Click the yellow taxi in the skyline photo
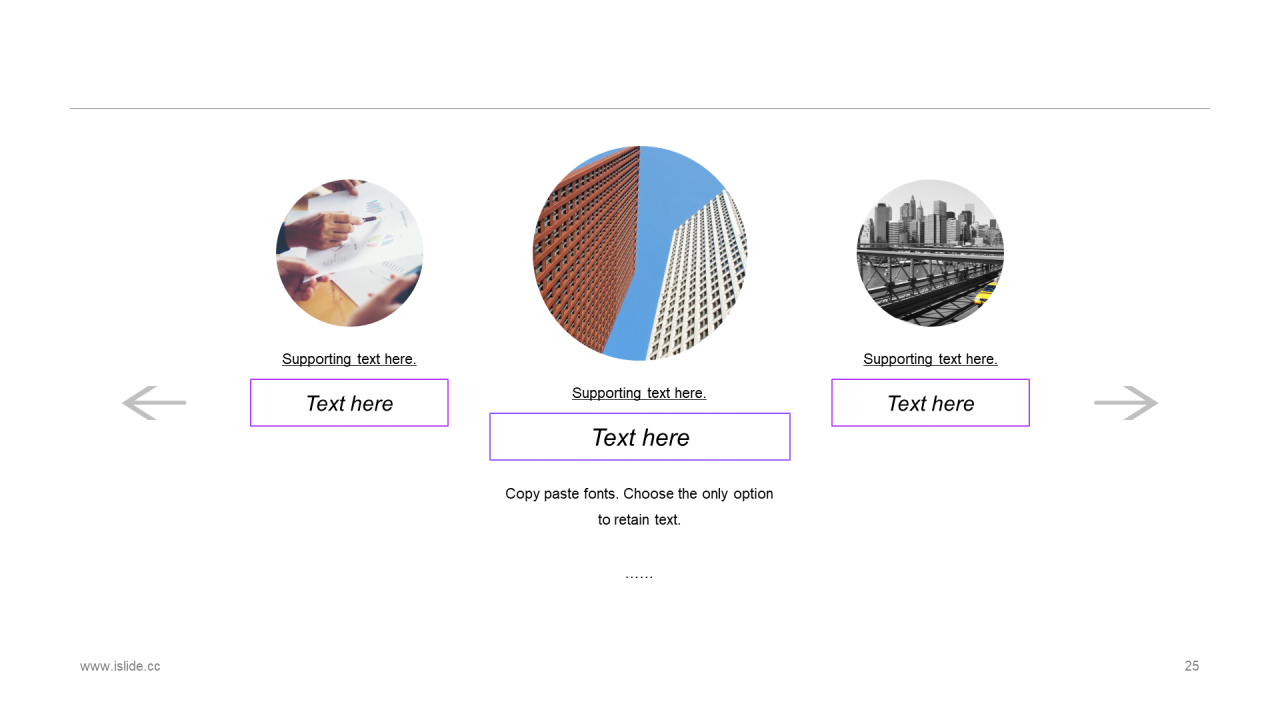Image resolution: width=1280 pixels, height=720 pixels. coord(986,292)
